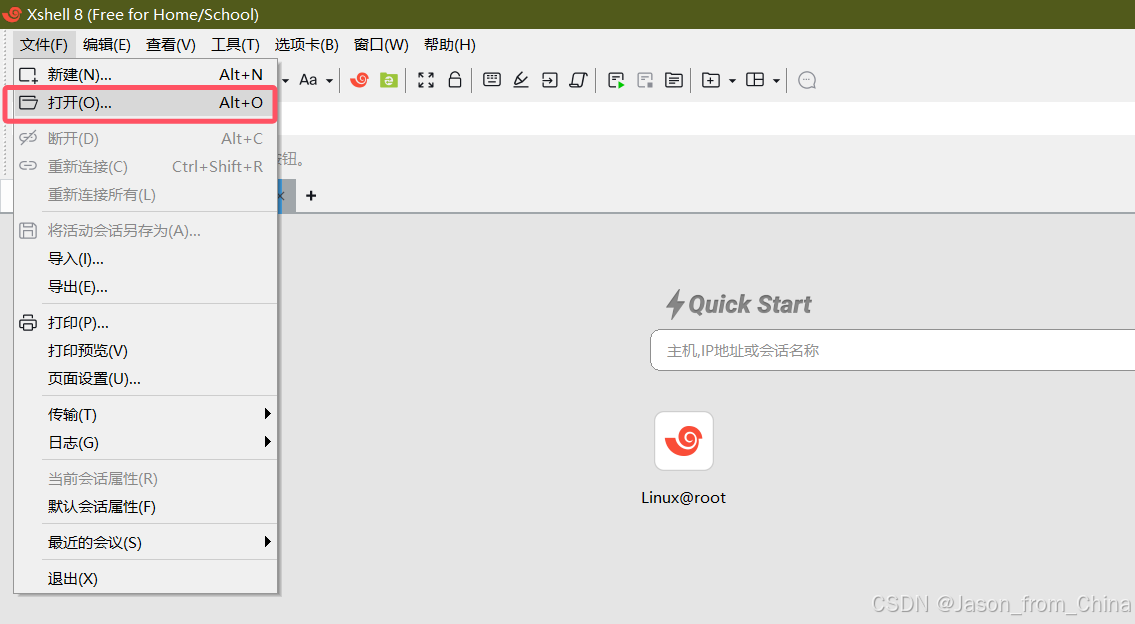Open the script scroll icon

coord(578,80)
